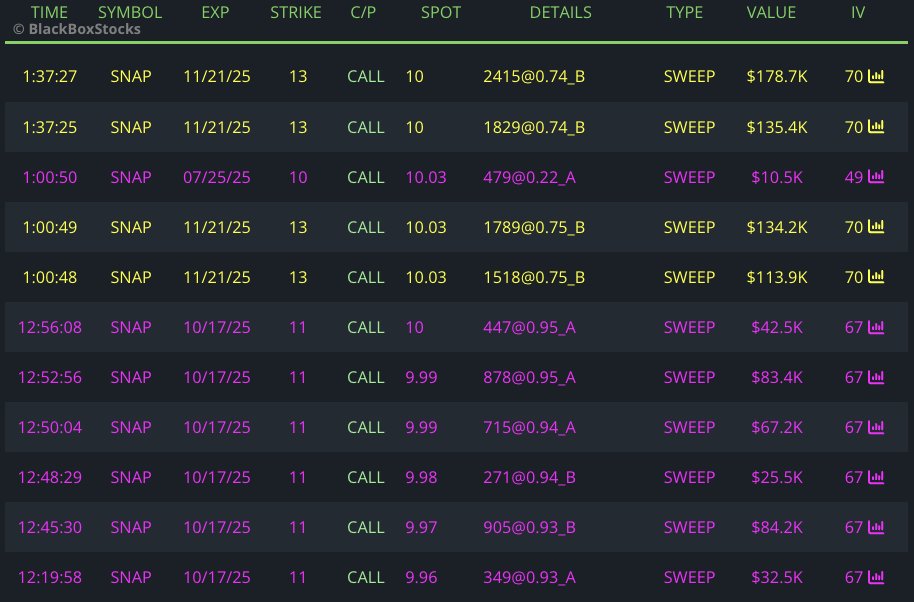
Task: Sort by the IV column header
Action: click(x=857, y=12)
